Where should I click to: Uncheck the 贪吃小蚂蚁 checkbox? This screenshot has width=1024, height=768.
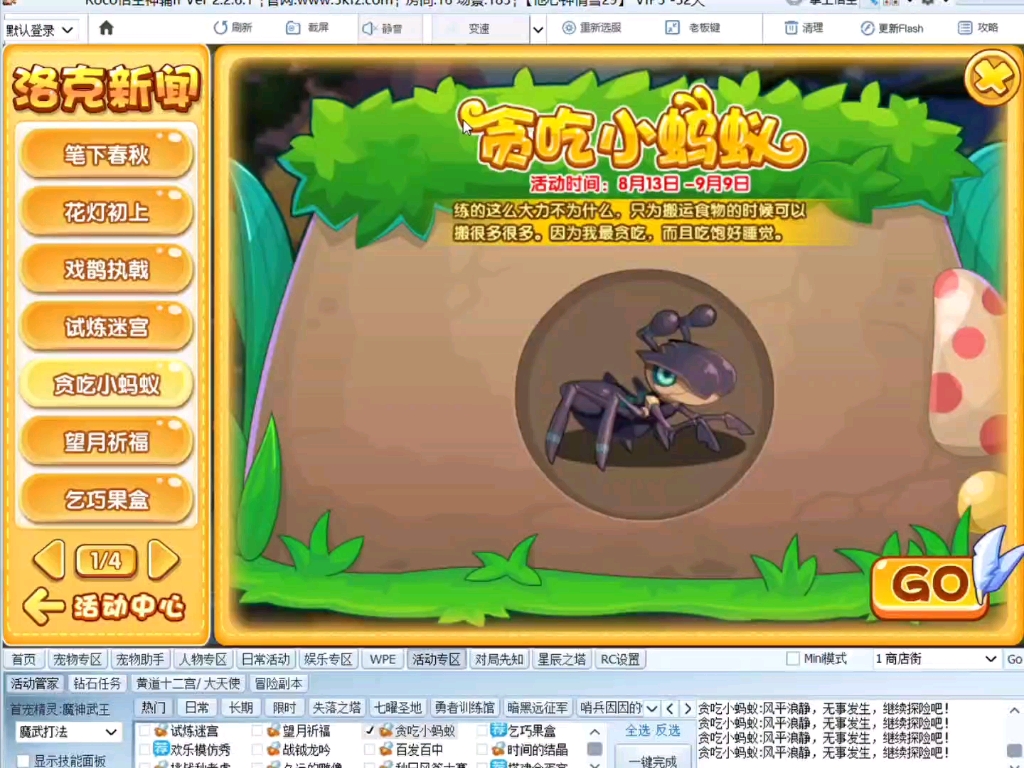(x=370, y=731)
